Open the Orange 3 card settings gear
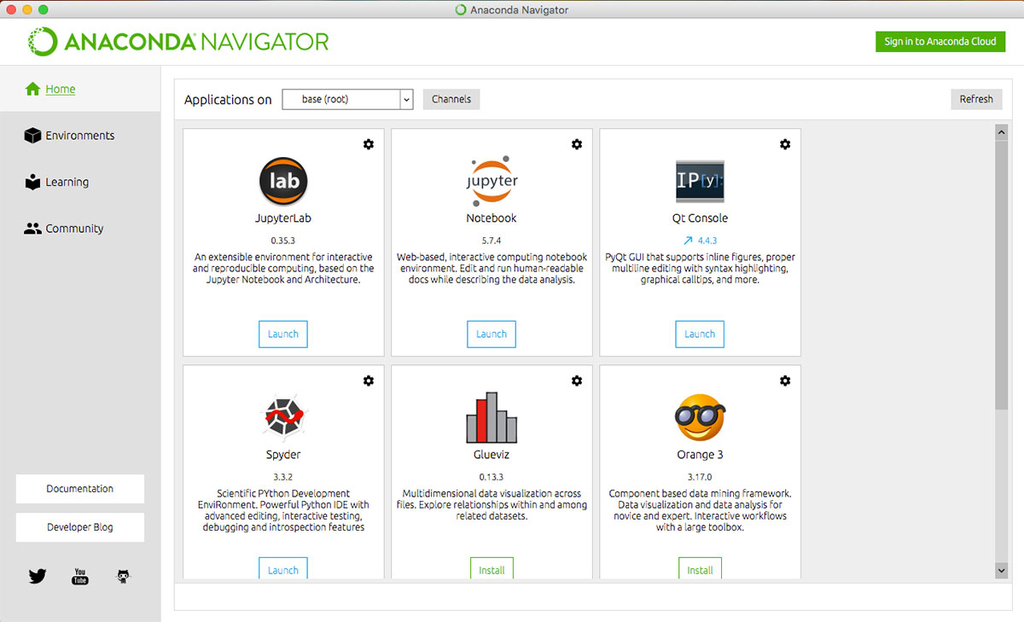This screenshot has width=1024, height=622. coord(785,381)
